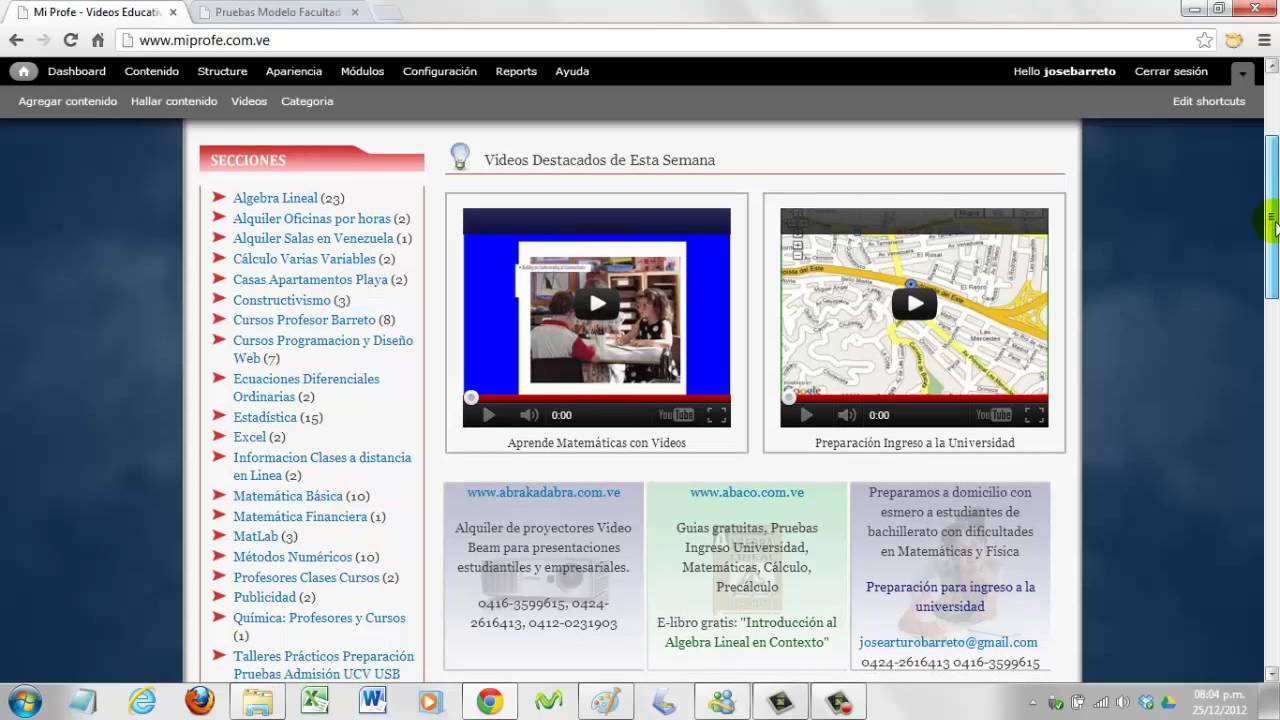1280x720 pixels.
Task: Switch to the Pruebas Modelo Facultad tab
Action: pos(278,12)
